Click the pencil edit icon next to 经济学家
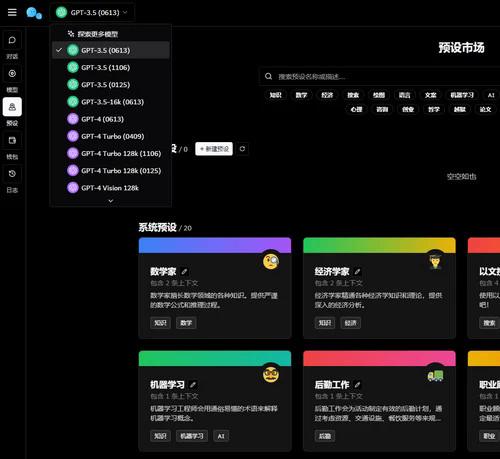 tap(357, 272)
